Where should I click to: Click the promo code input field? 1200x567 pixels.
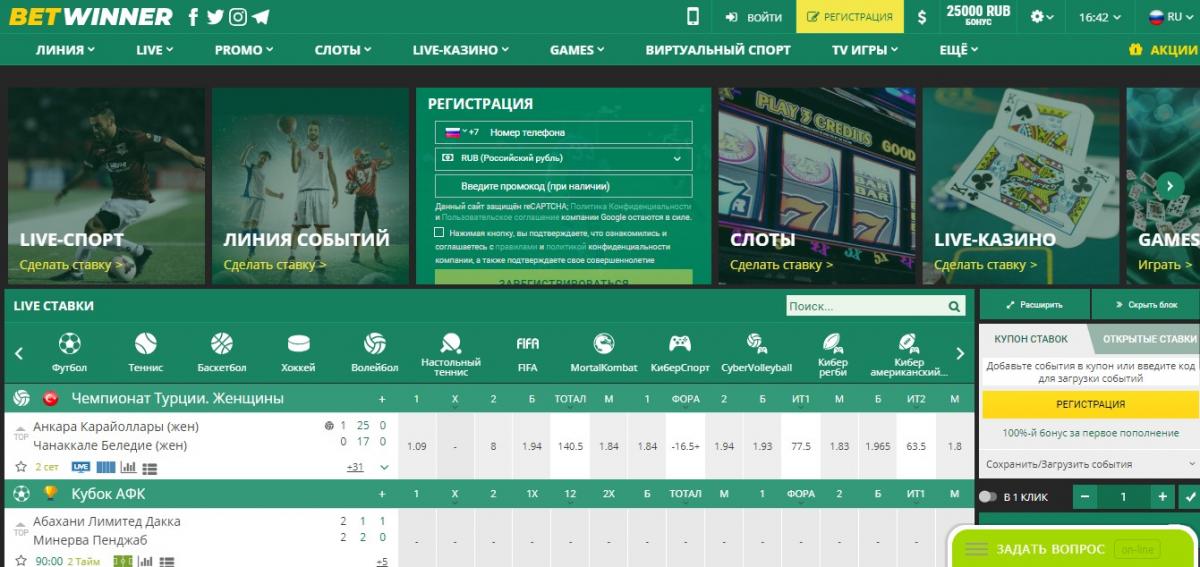563,186
